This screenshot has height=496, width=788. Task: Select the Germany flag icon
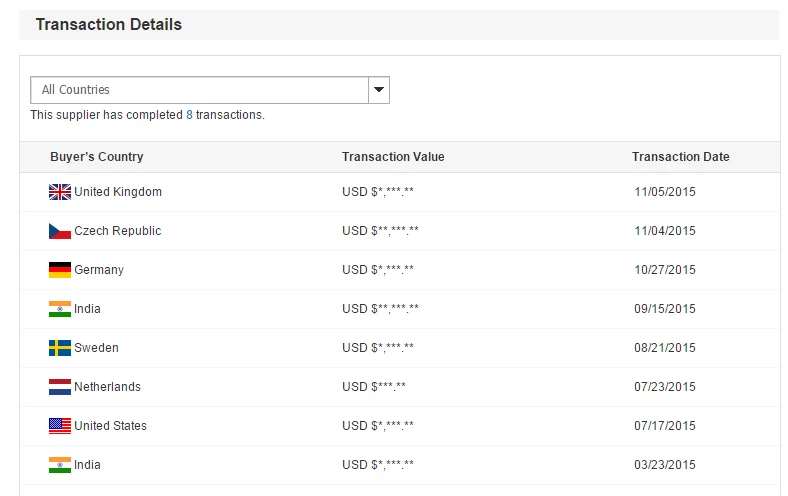pyautogui.click(x=60, y=270)
